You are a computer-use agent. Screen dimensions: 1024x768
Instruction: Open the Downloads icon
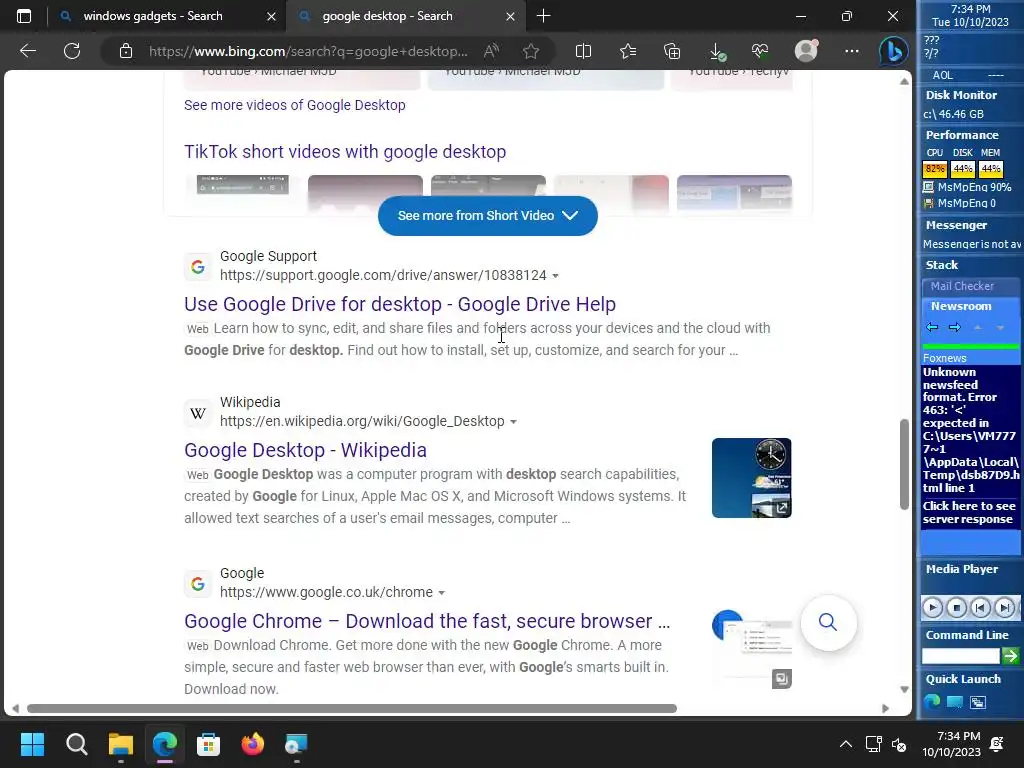pyautogui.click(x=716, y=51)
